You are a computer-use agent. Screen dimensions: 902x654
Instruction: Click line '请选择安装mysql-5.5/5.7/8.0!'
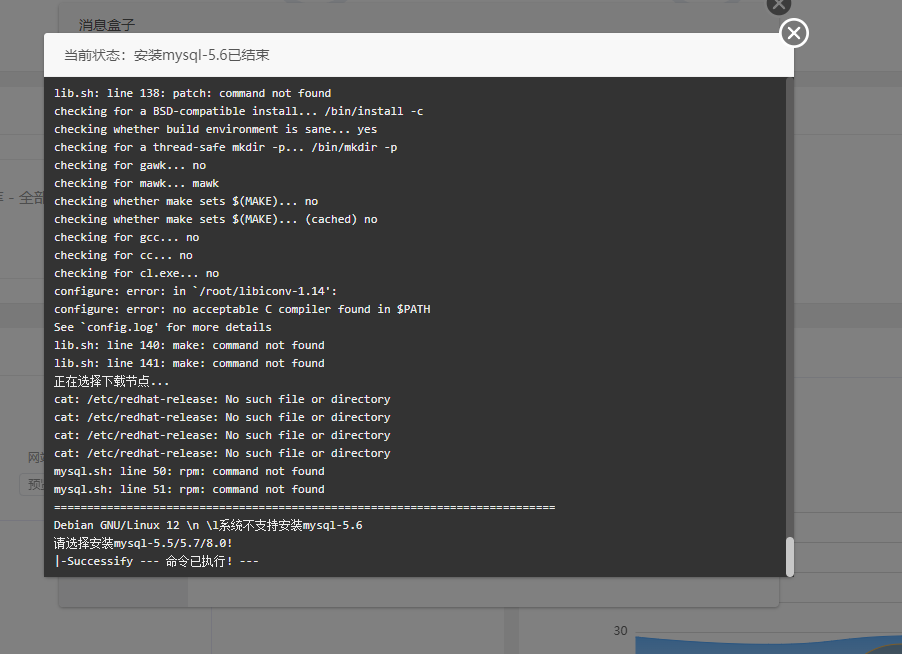pyautogui.click(x=143, y=543)
